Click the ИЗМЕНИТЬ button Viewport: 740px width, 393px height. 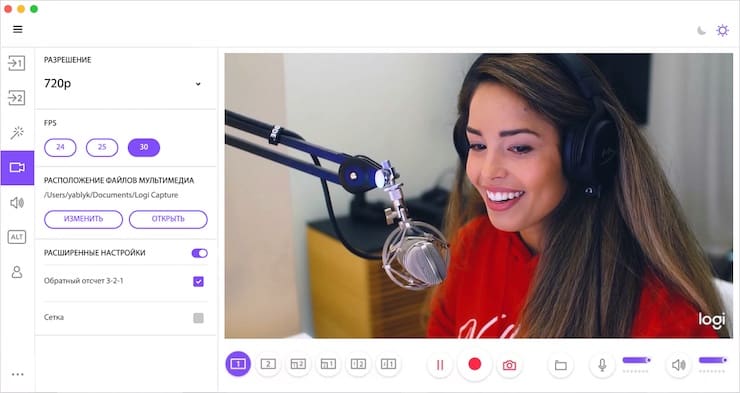[x=83, y=219]
